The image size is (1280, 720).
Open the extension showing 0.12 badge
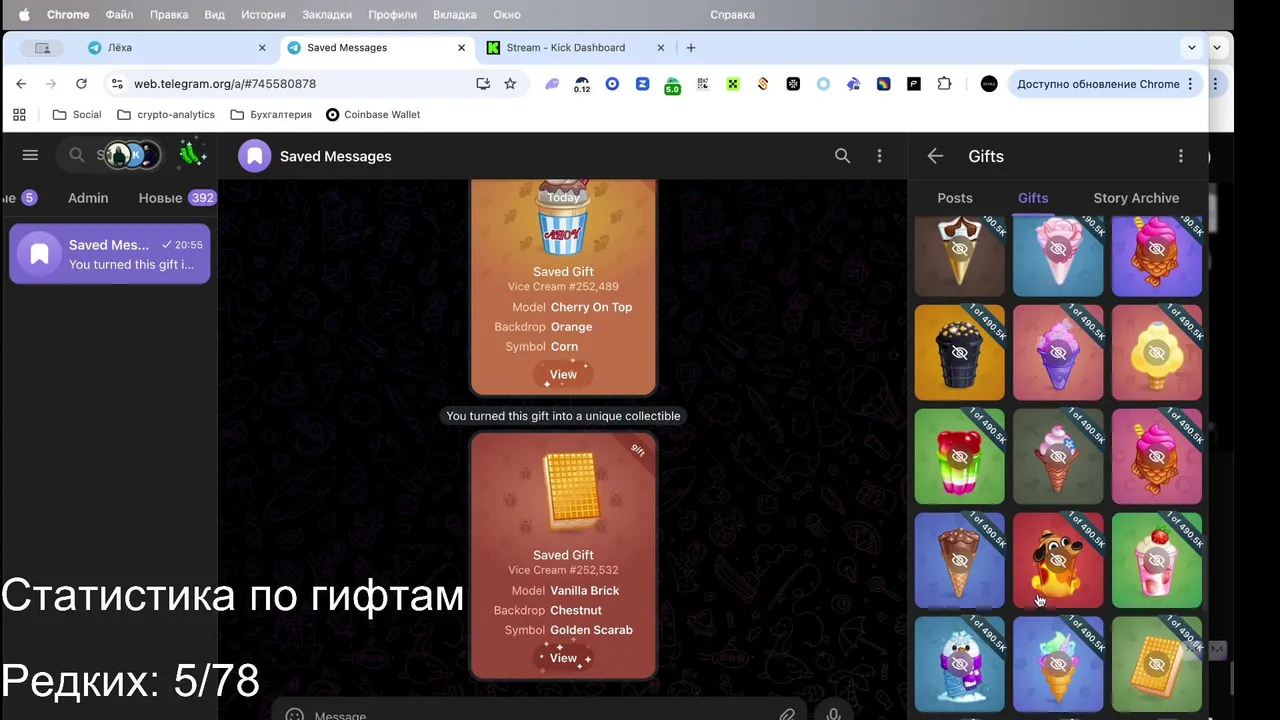582,85
